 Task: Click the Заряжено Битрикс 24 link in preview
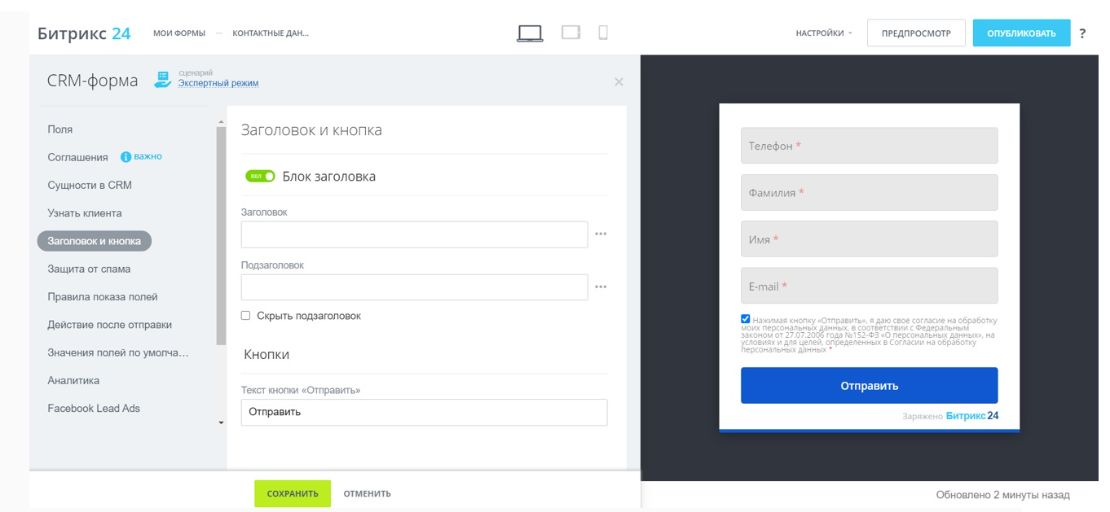pos(951,416)
